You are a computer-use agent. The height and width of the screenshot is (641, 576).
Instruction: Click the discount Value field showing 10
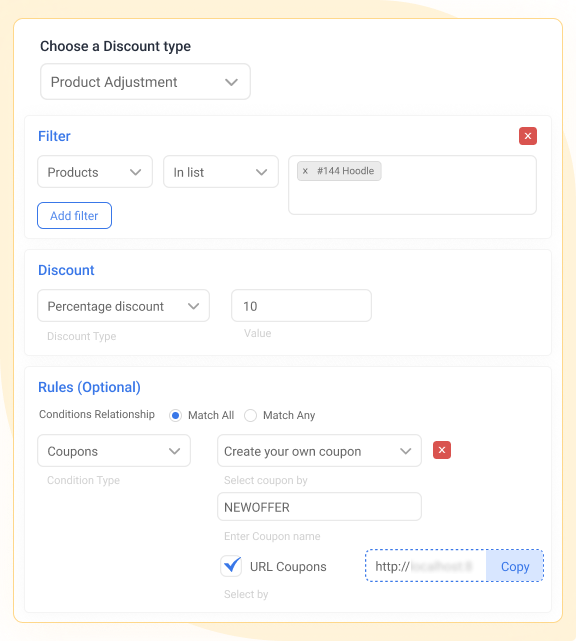(x=301, y=306)
